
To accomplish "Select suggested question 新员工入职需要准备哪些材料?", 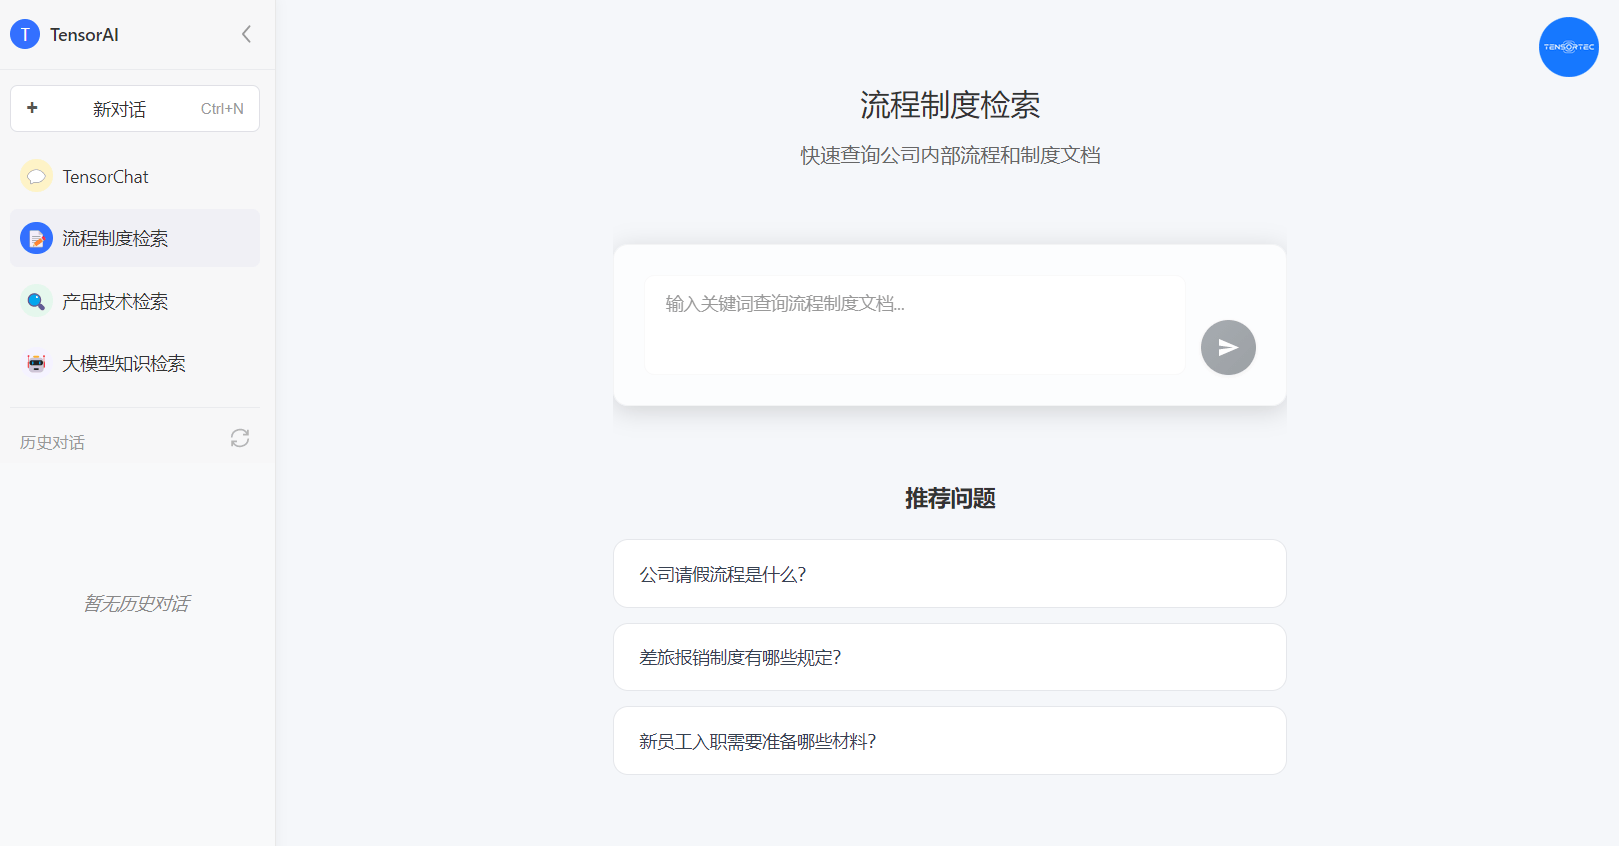I will 949,741.
